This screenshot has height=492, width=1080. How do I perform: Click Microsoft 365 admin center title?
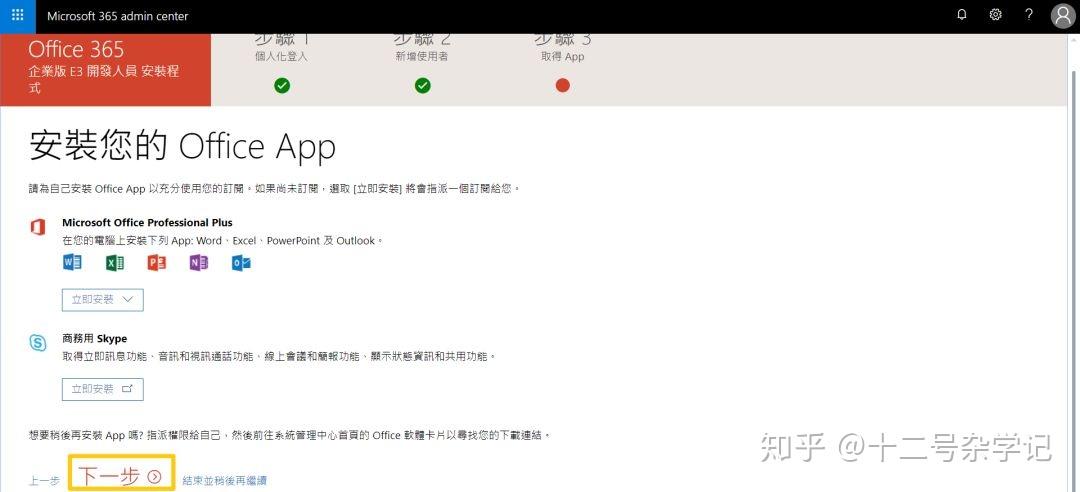118,16
